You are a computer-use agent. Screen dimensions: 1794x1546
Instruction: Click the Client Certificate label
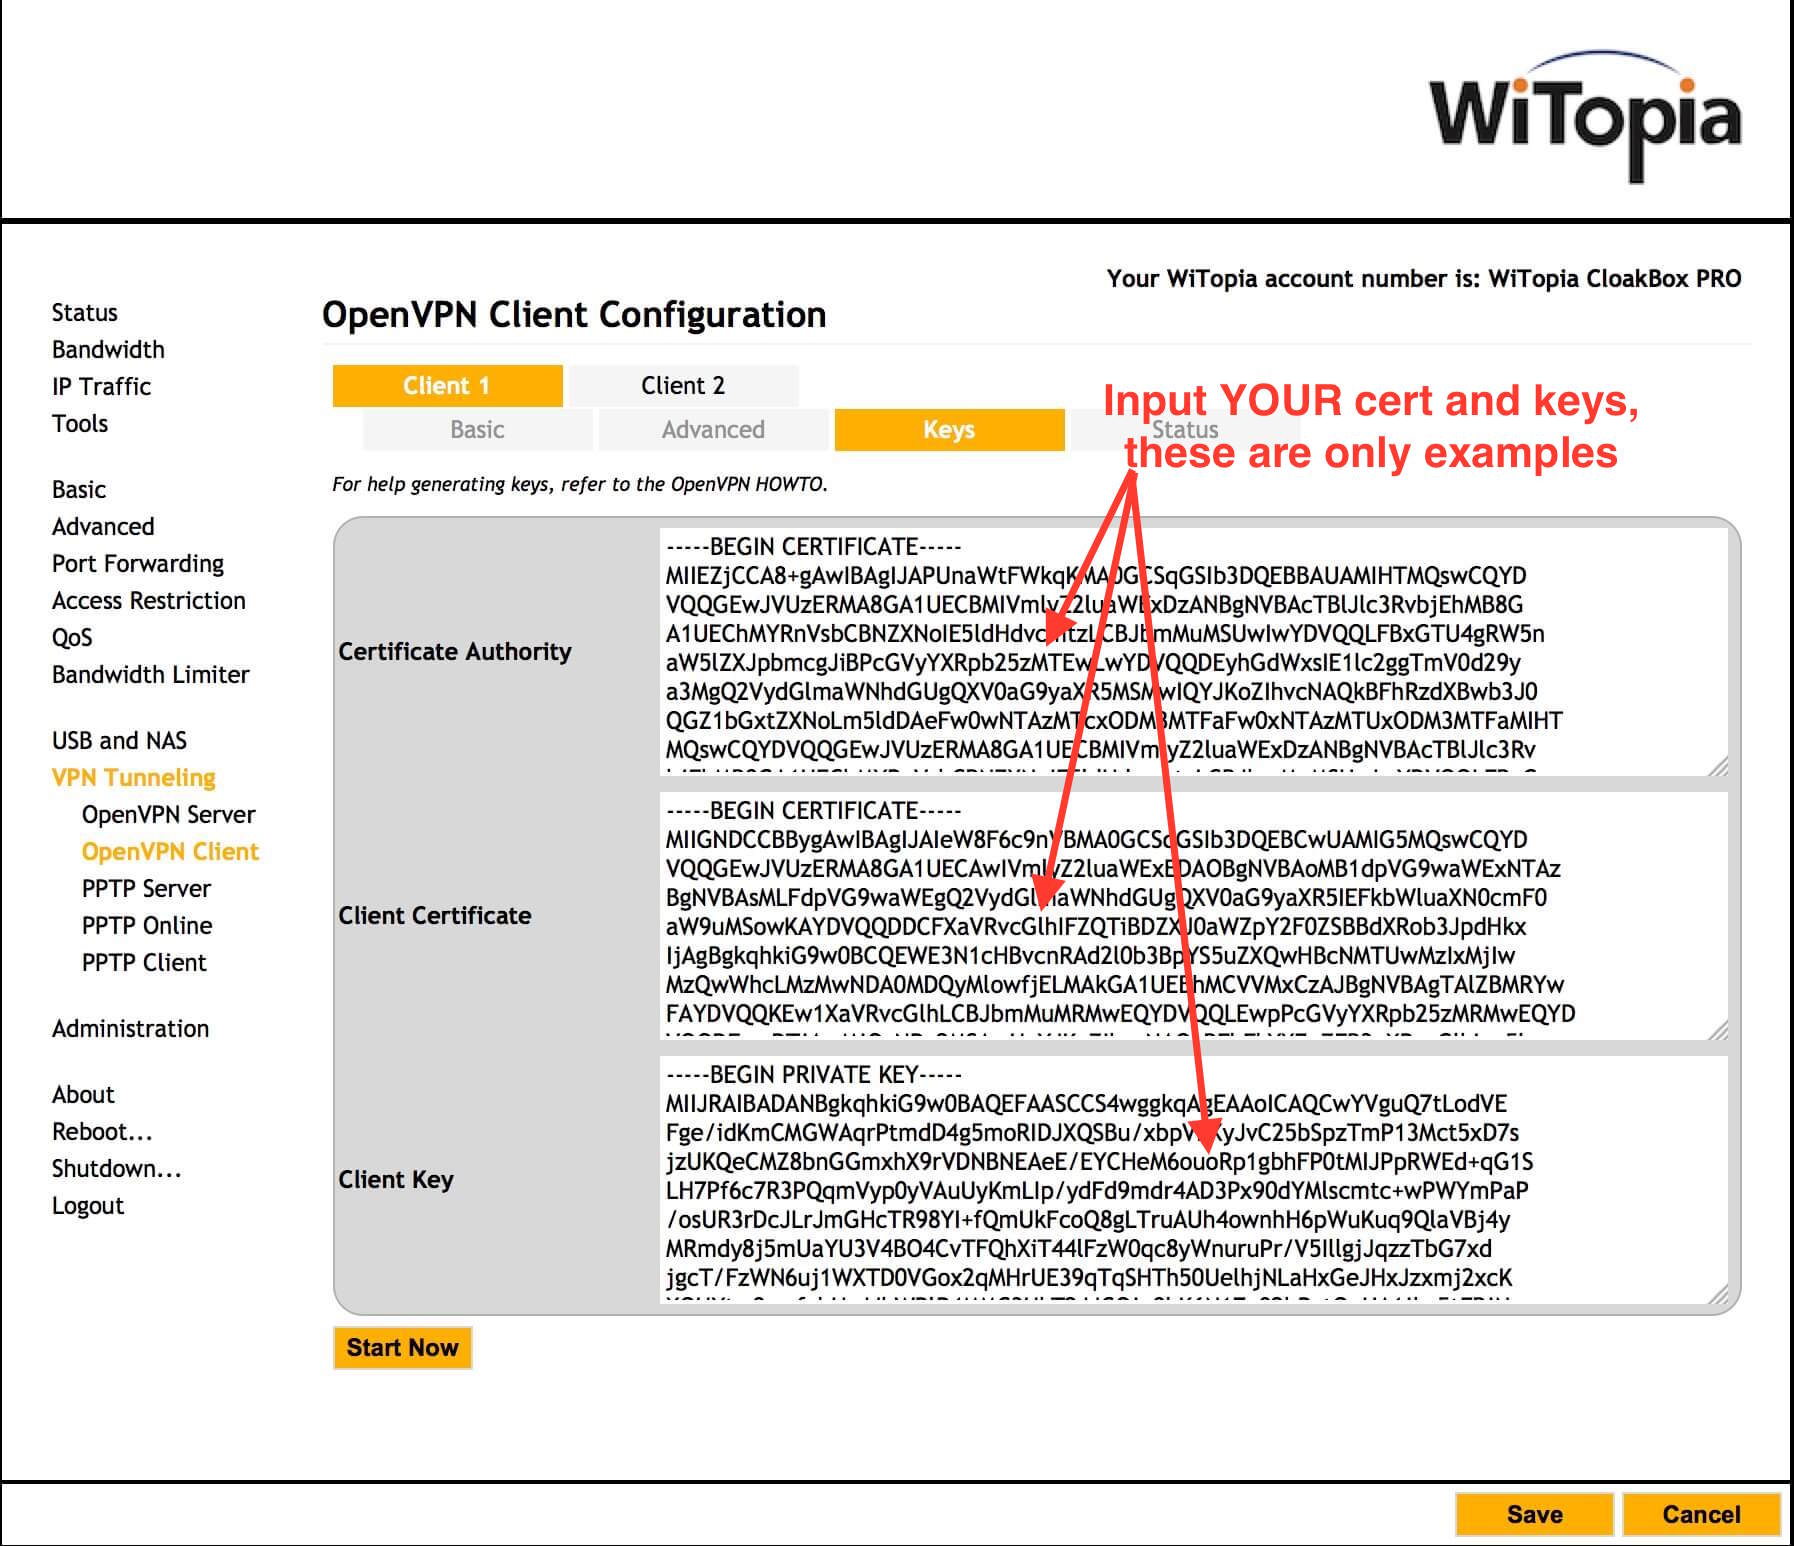(435, 916)
